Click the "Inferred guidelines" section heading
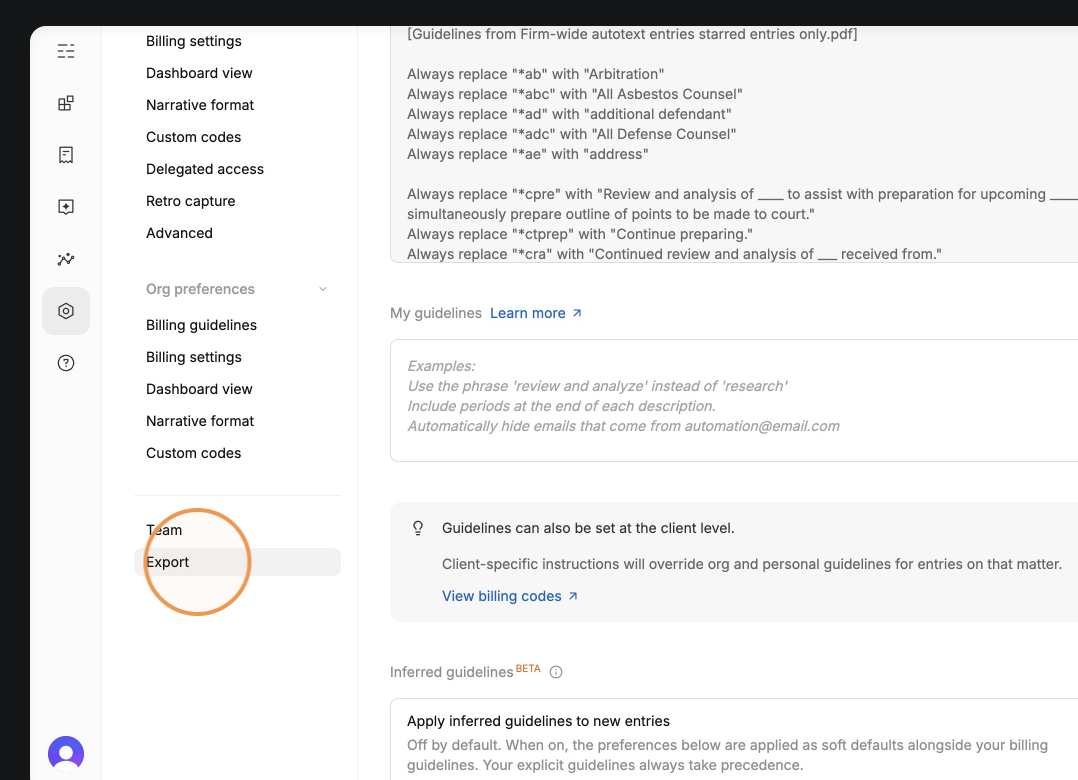 (x=452, y=672)
